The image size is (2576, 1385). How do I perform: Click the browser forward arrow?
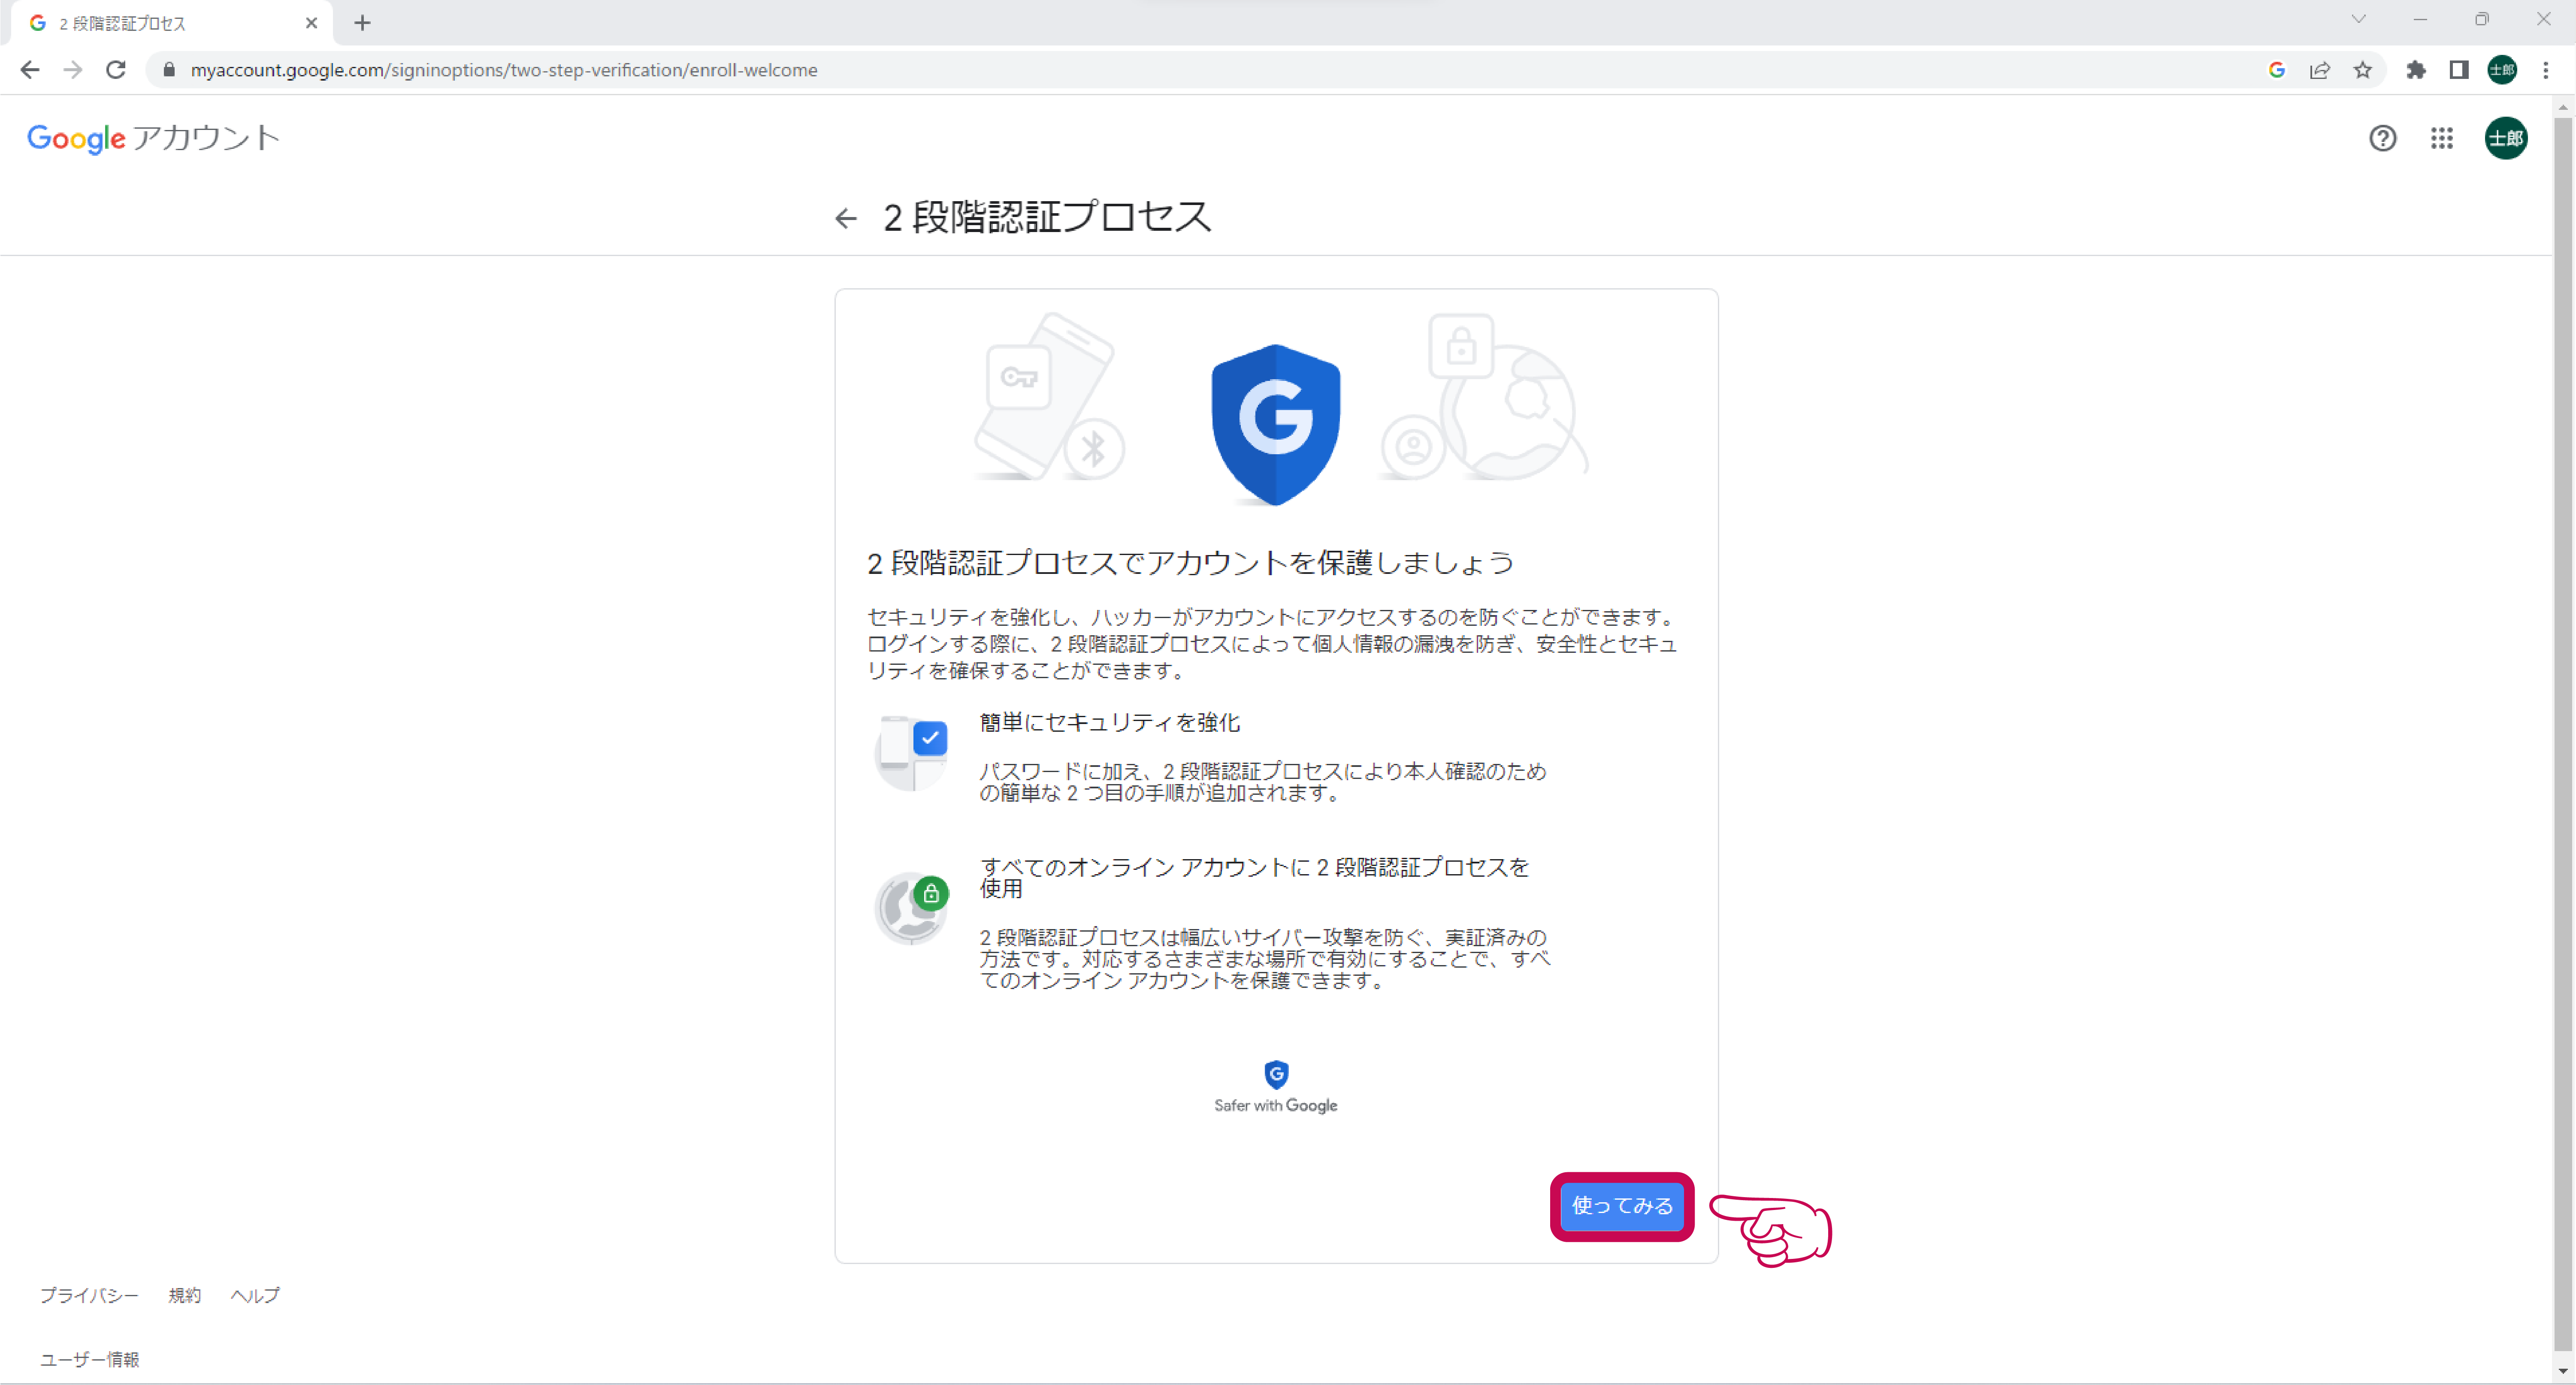coord(73,70)
